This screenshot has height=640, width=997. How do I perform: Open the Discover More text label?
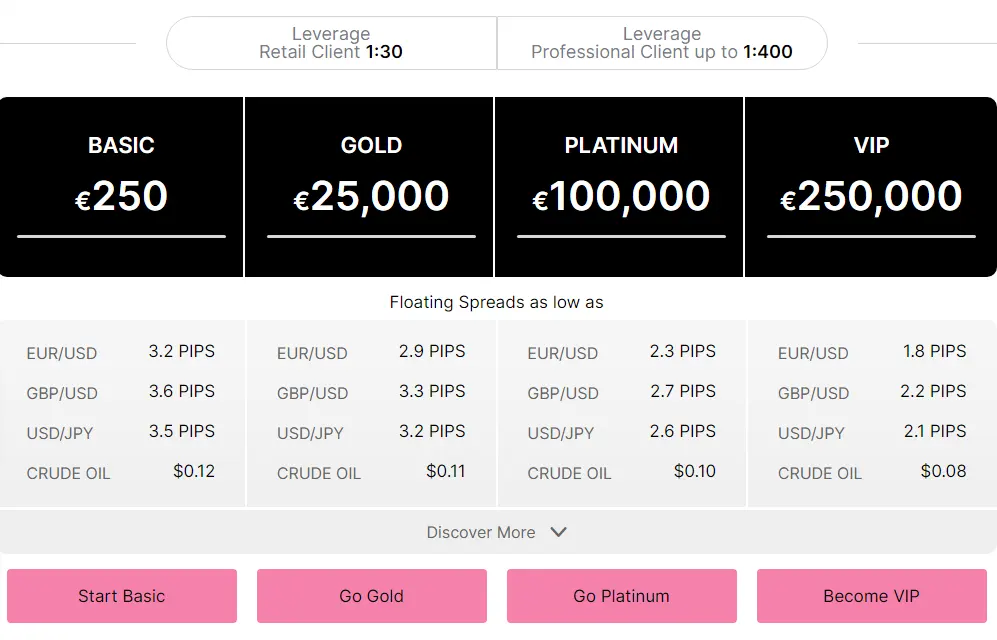(x=481, y=533)
